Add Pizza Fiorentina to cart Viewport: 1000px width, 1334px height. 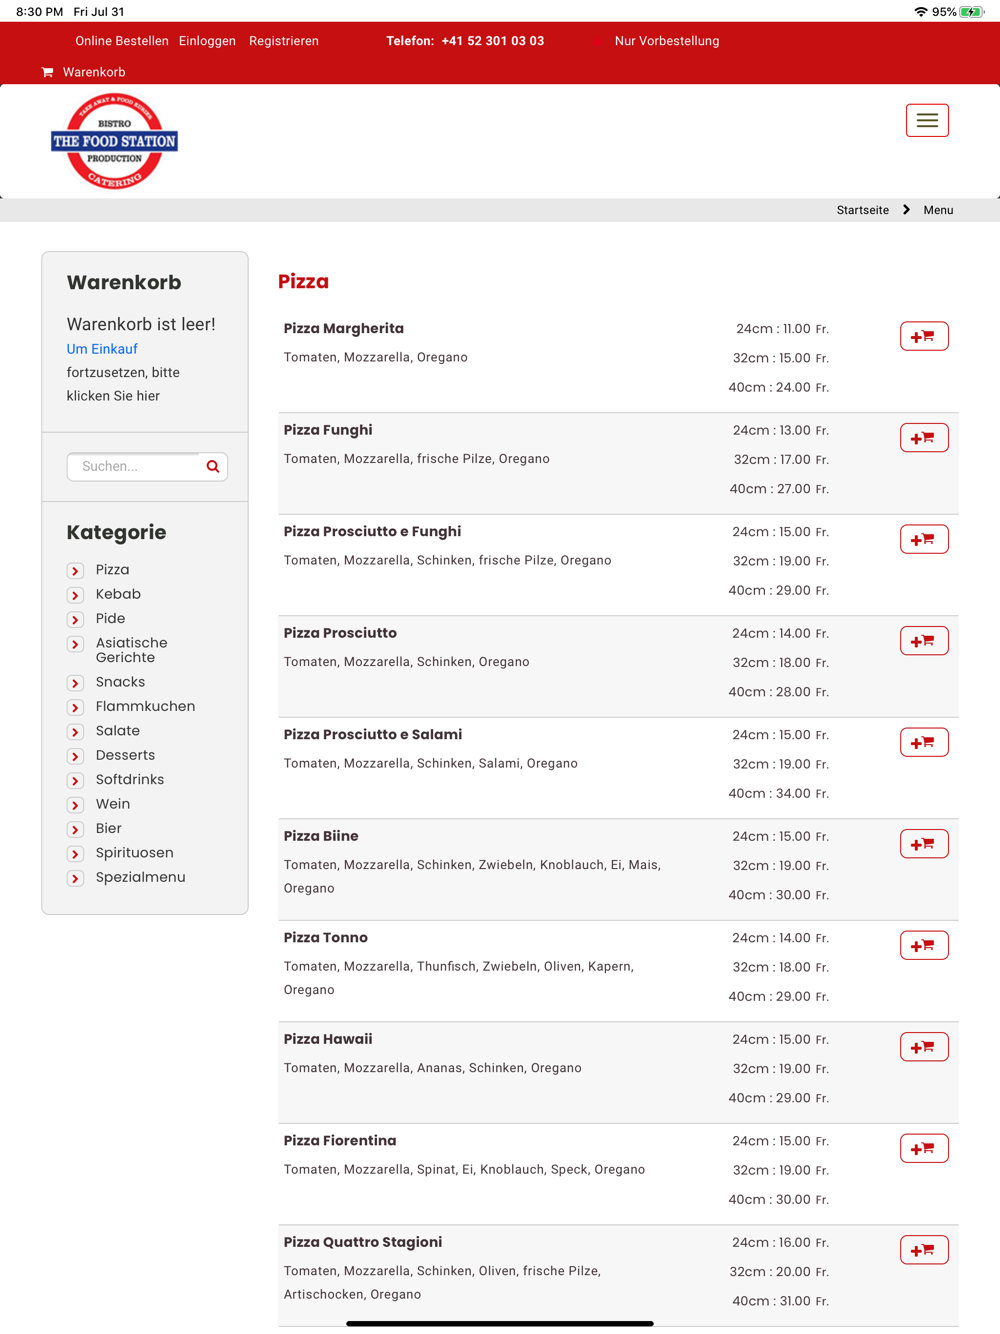click(x=924, y=1148)
